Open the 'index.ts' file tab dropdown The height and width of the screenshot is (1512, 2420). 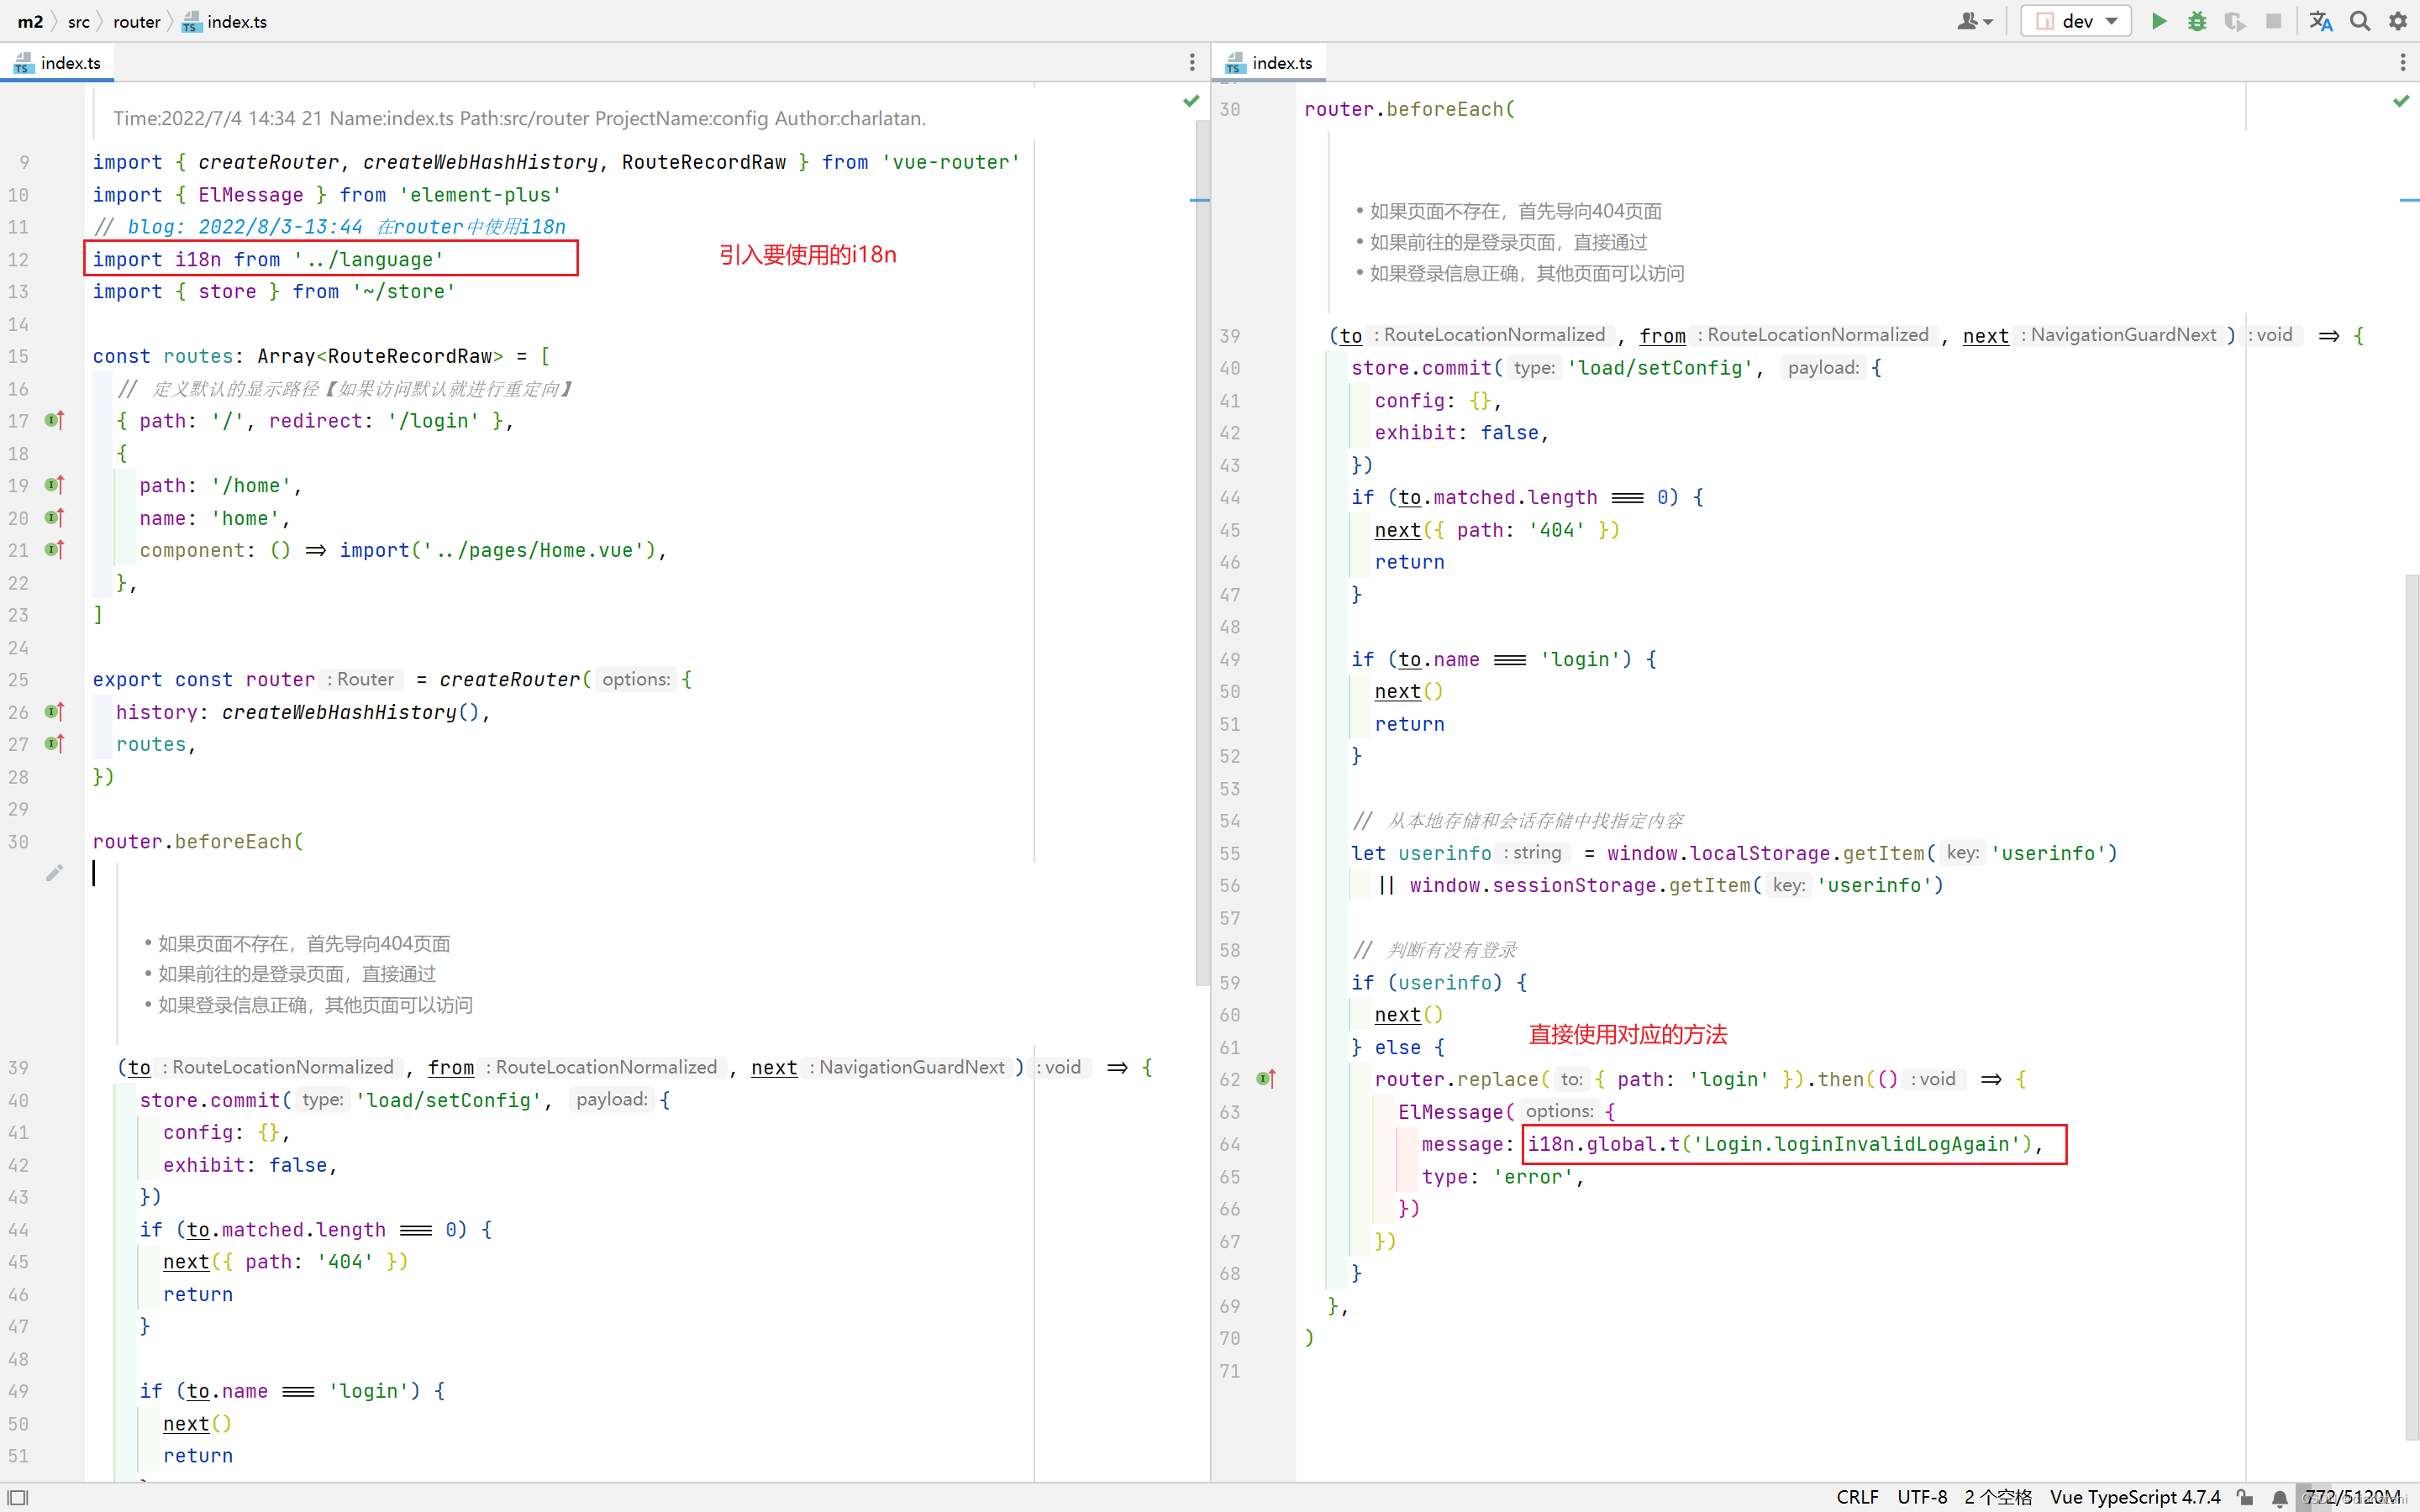[x=1192, y=61]
